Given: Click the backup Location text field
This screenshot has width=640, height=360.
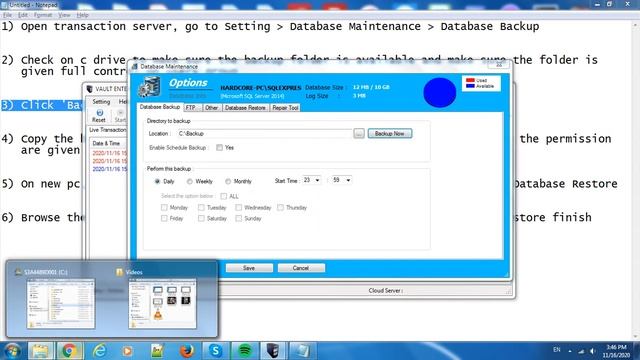Looking at the screenshot, I should coord(264,133).
